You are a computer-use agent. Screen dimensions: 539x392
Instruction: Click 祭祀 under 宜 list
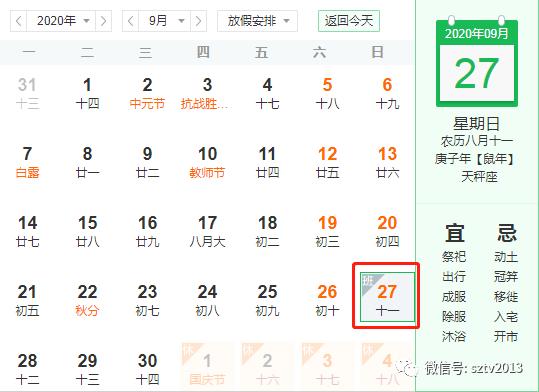(x=454, y=257)
